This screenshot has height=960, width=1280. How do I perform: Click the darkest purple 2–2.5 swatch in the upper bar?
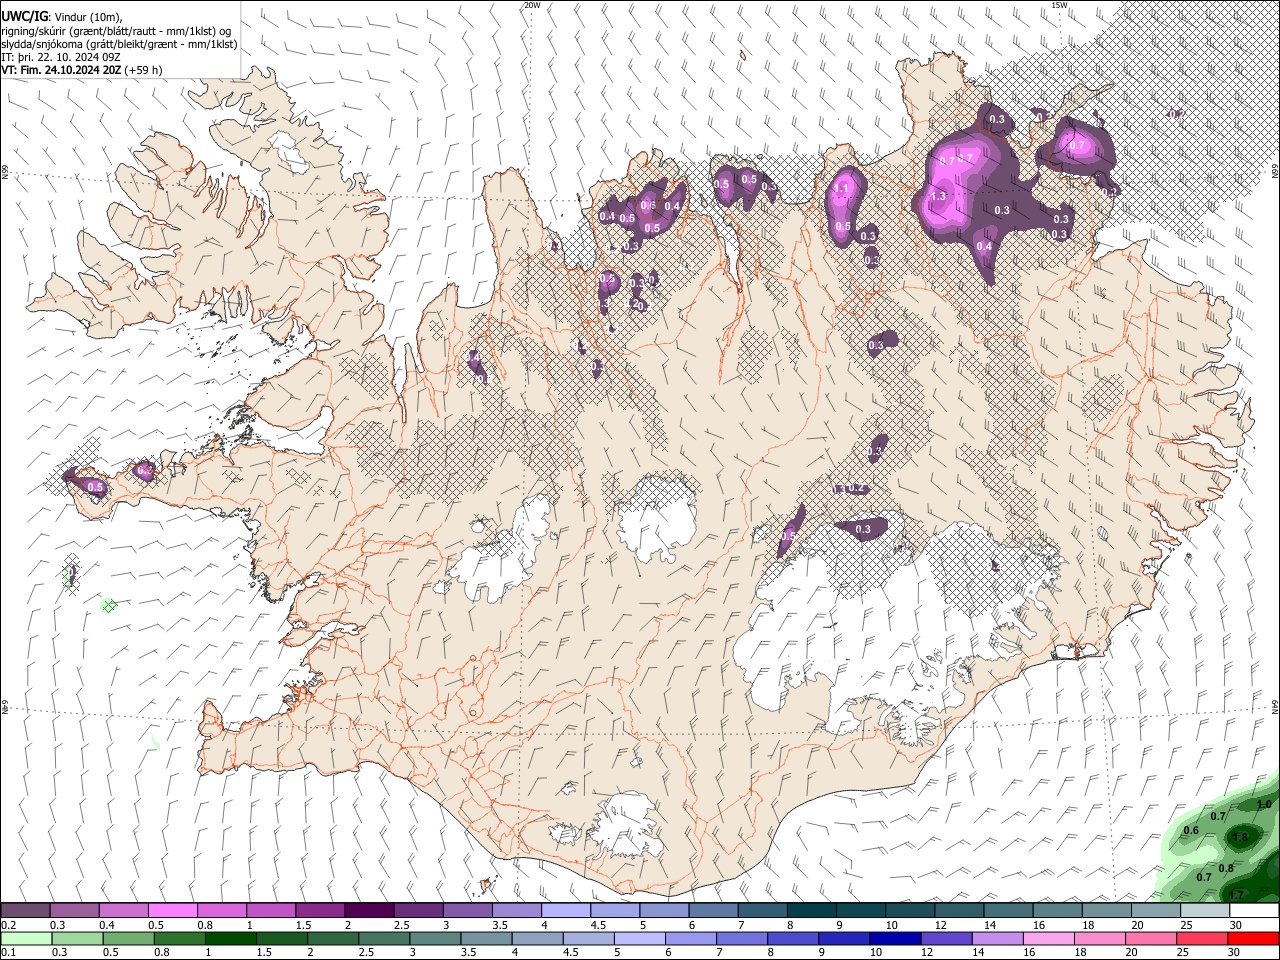[x=368, y=911]
